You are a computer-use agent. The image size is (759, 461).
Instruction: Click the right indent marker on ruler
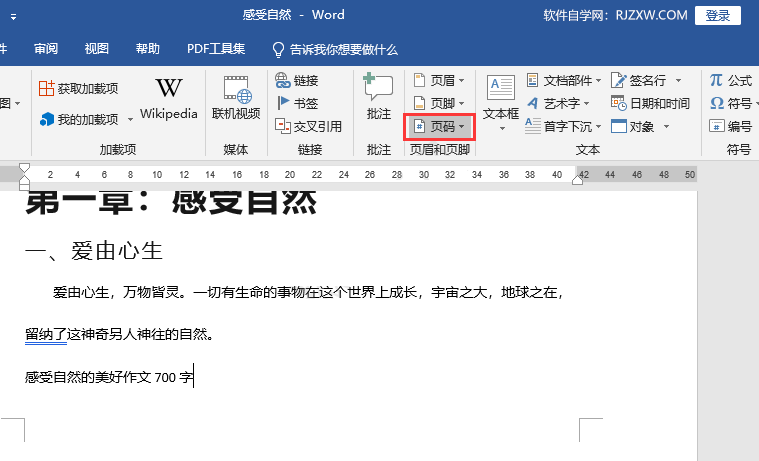(x=577, y=180)
